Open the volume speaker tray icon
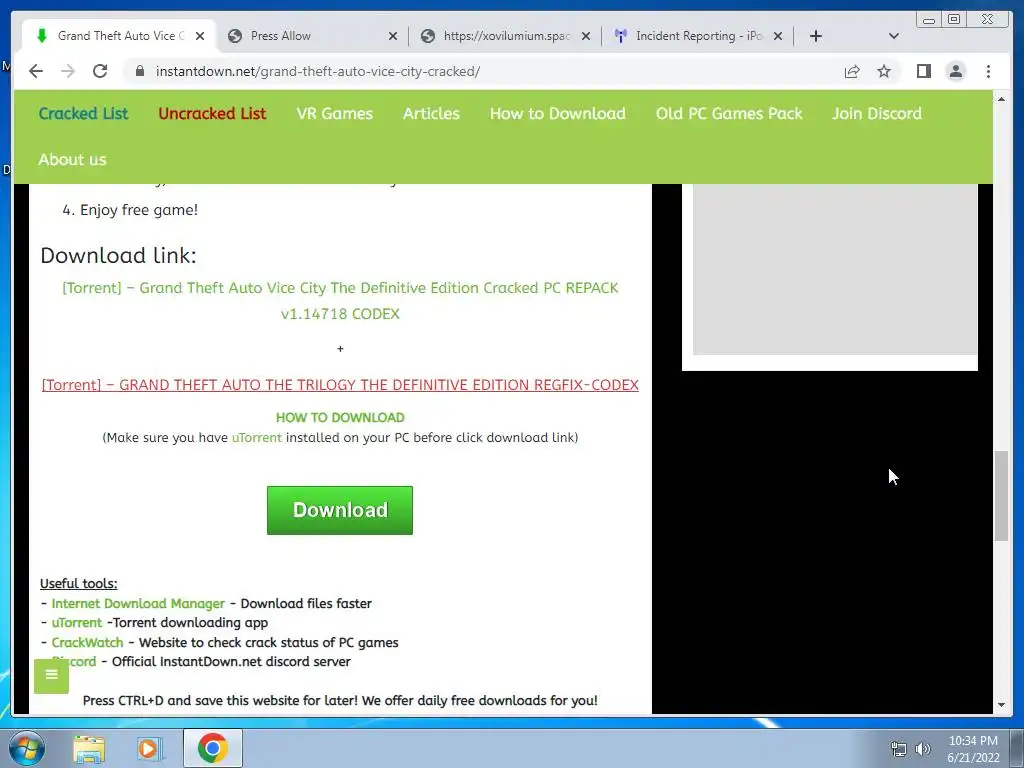The width and height of the screenshot is (1024, 768). click(923, 749)
